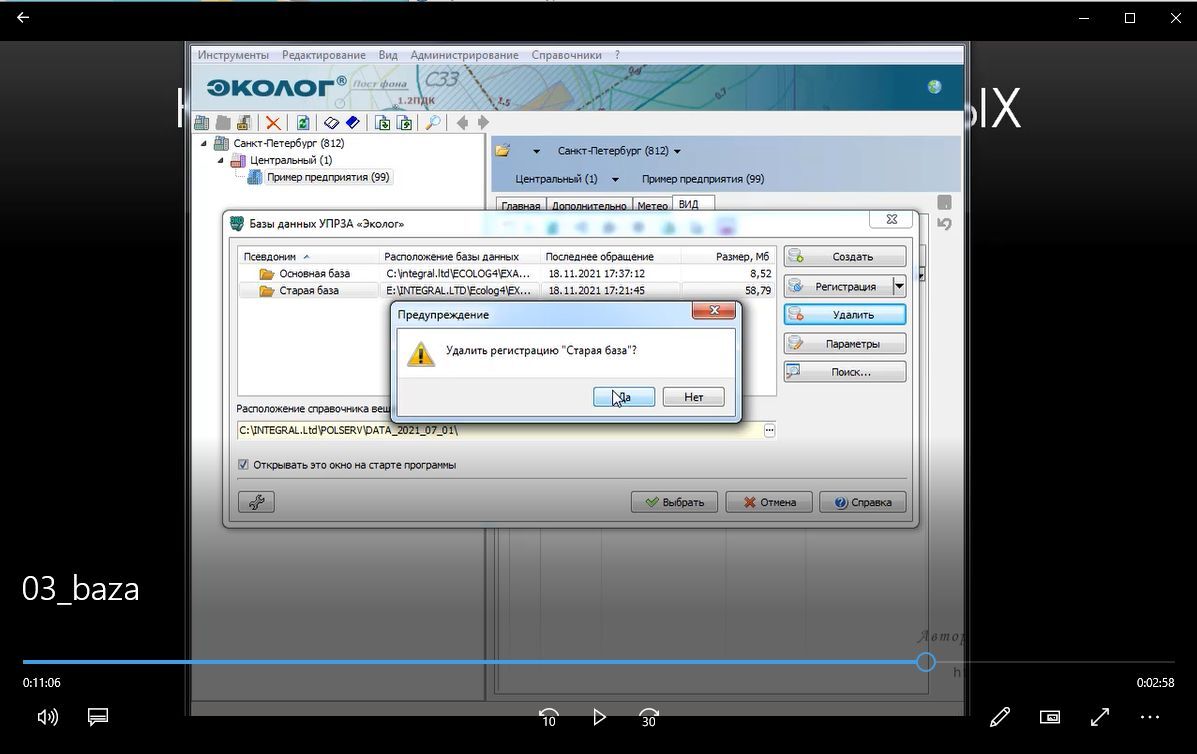
Task: Collapse the Санкт-Петербург (812) tree node
Action: 204,144
